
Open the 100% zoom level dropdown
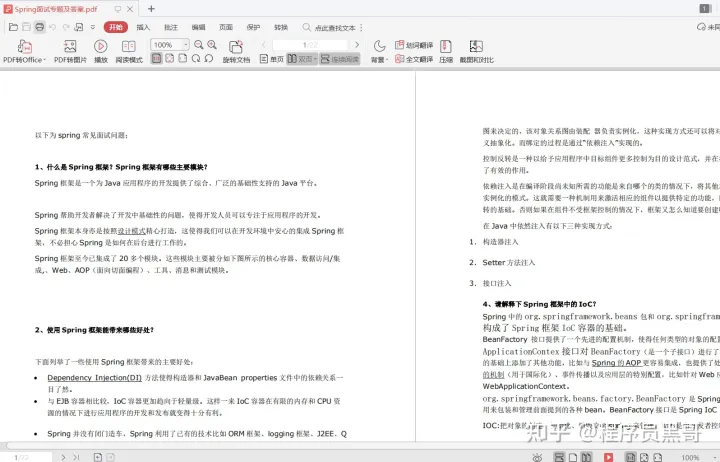click(186, 45)
